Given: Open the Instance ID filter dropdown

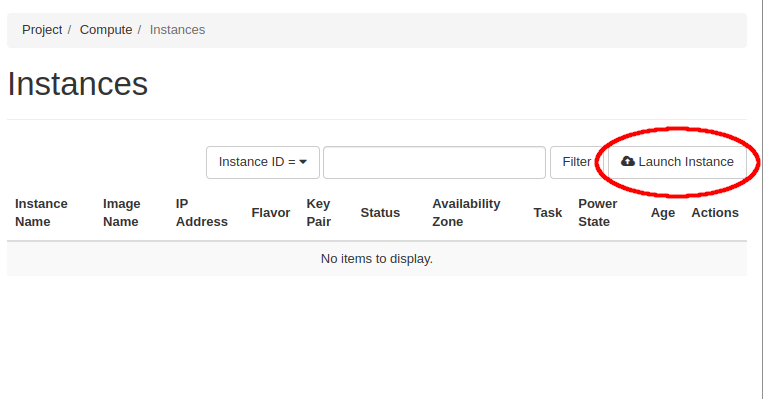Looking at the screenshot, I should point(263,162).
